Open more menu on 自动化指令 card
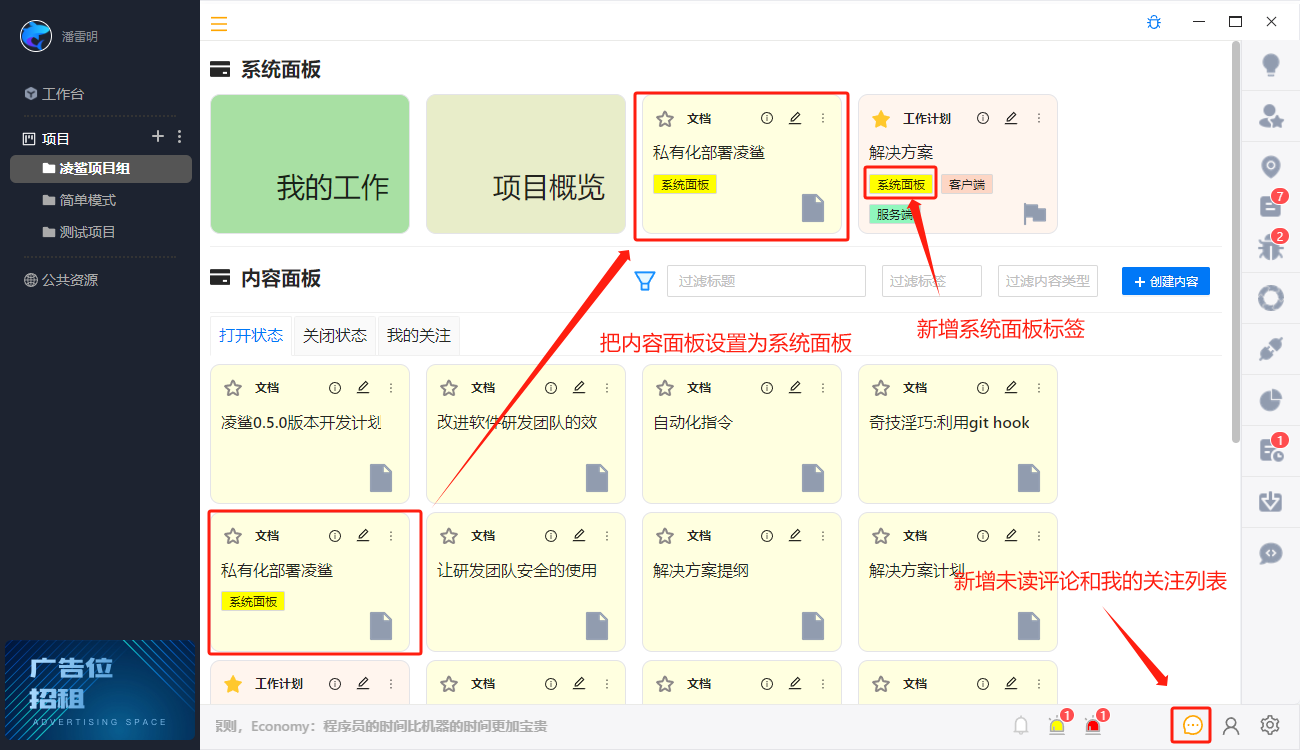The height and width of the screenshot is (750, 1300). [823, 387]
